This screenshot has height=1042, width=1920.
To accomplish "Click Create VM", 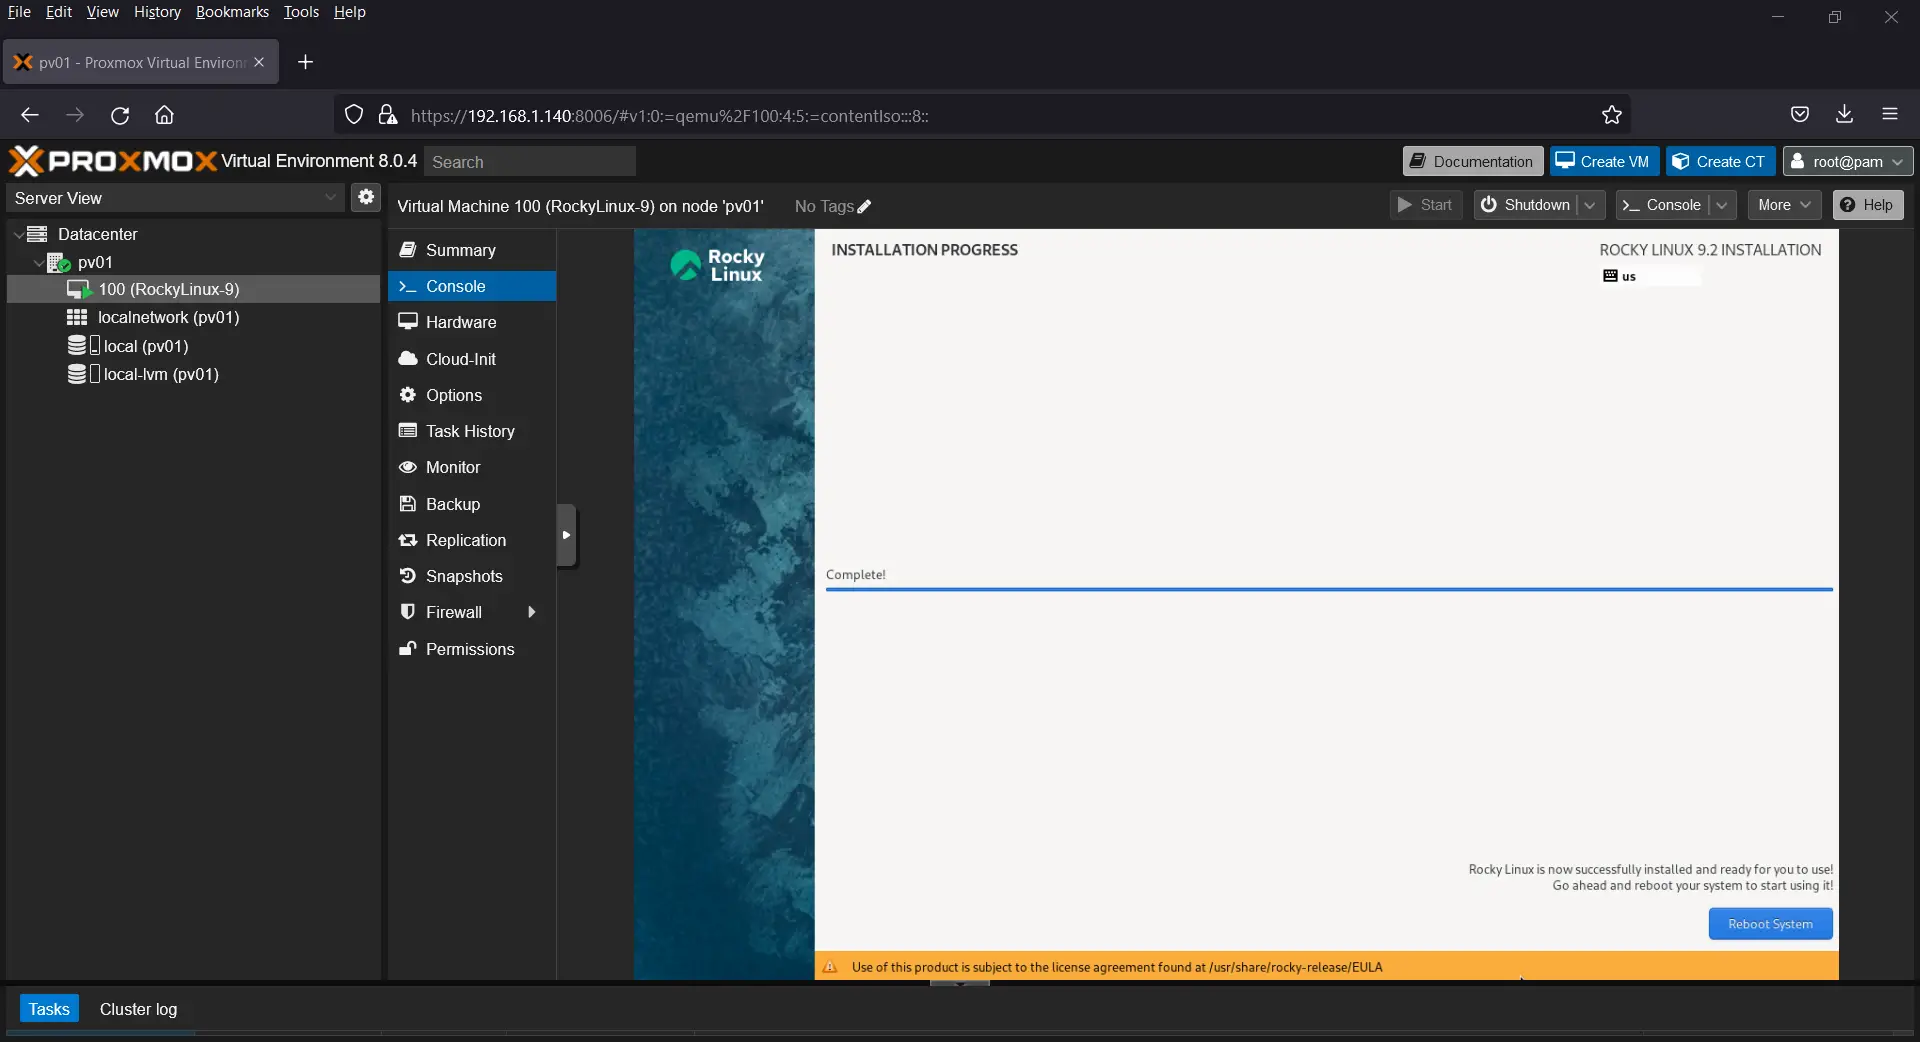I will click(x=1604, y=161).
